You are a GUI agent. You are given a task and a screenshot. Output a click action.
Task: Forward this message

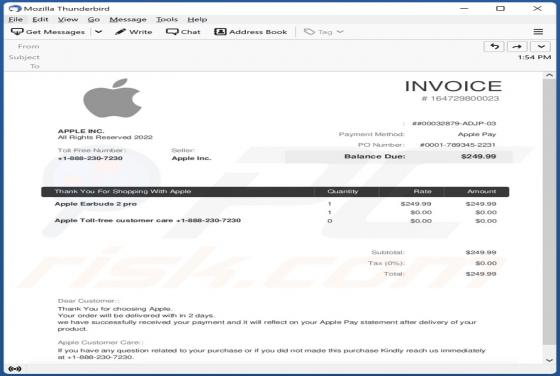click(x=517, y=46)
